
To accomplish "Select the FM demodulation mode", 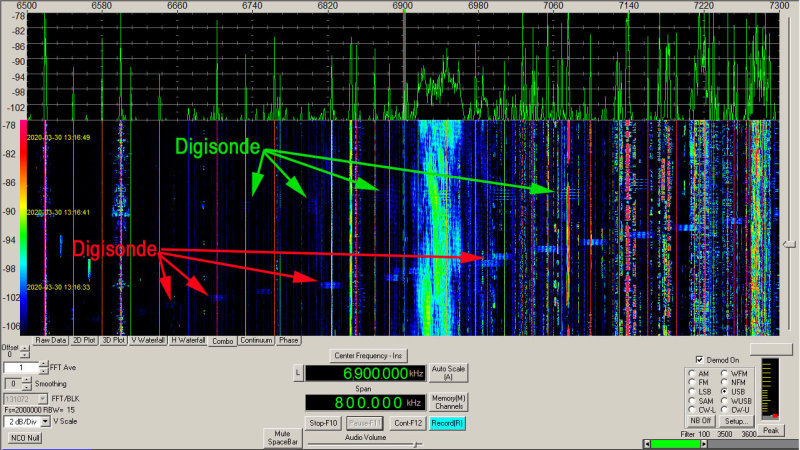I will coord(692,382).
